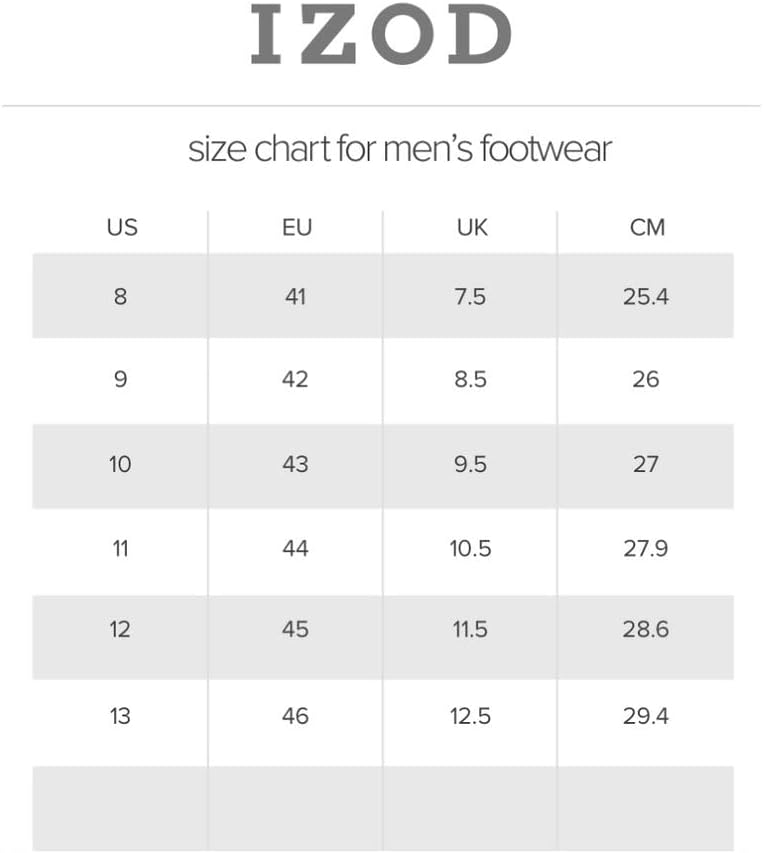Click UK size 7.5 cell
This screenshot has height=853, width=763.
point(470,296)
